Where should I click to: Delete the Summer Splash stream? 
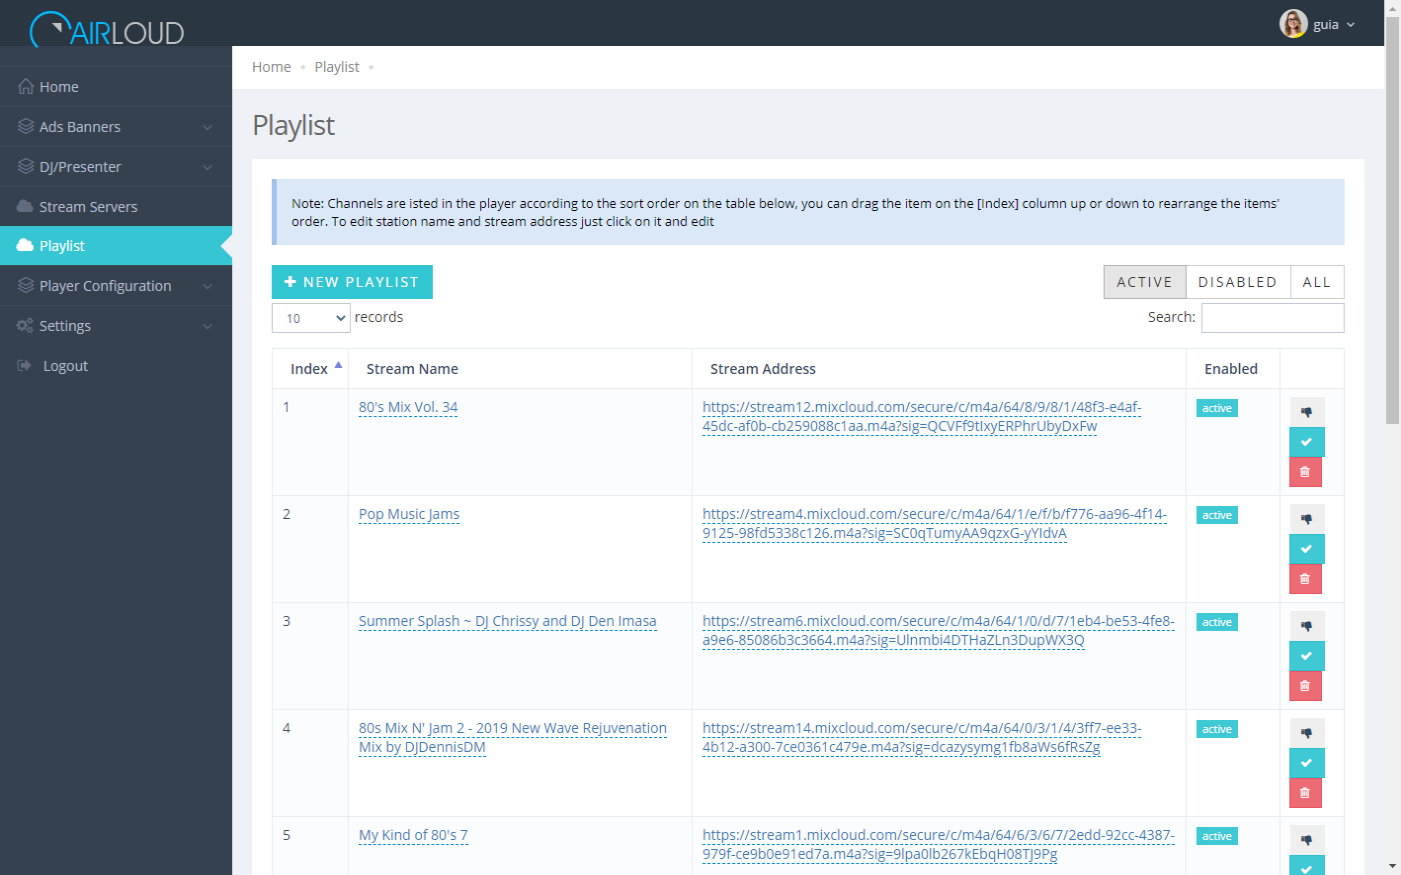(1305, 686)
